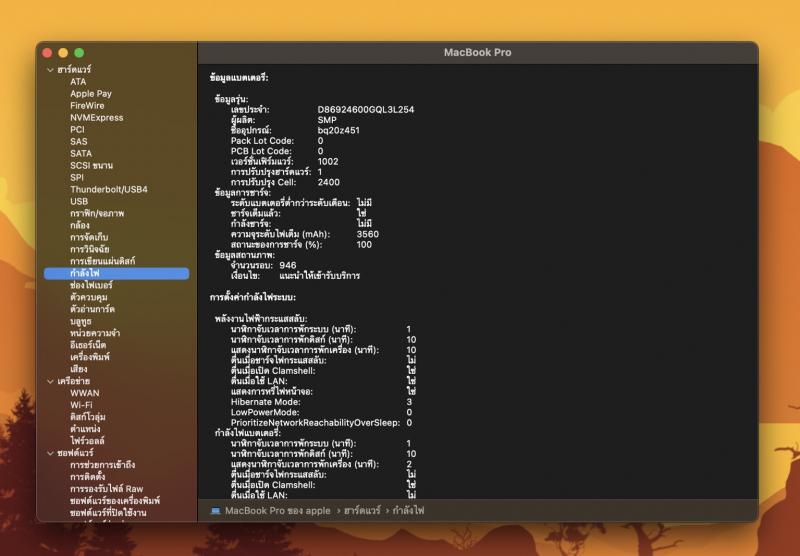Show USB device information

(x=79, y=201)
